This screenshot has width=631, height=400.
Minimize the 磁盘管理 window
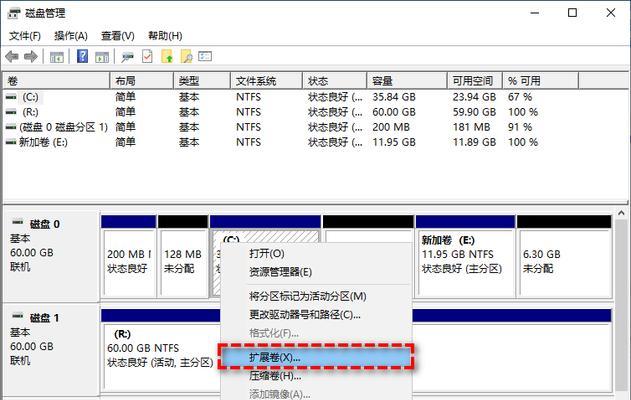tap(535, 13)
